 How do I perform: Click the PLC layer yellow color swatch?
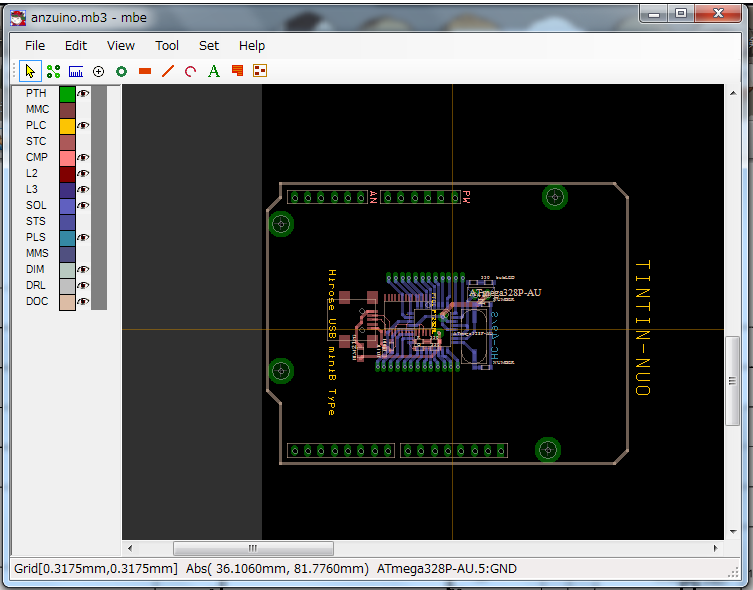pos(67,126)
